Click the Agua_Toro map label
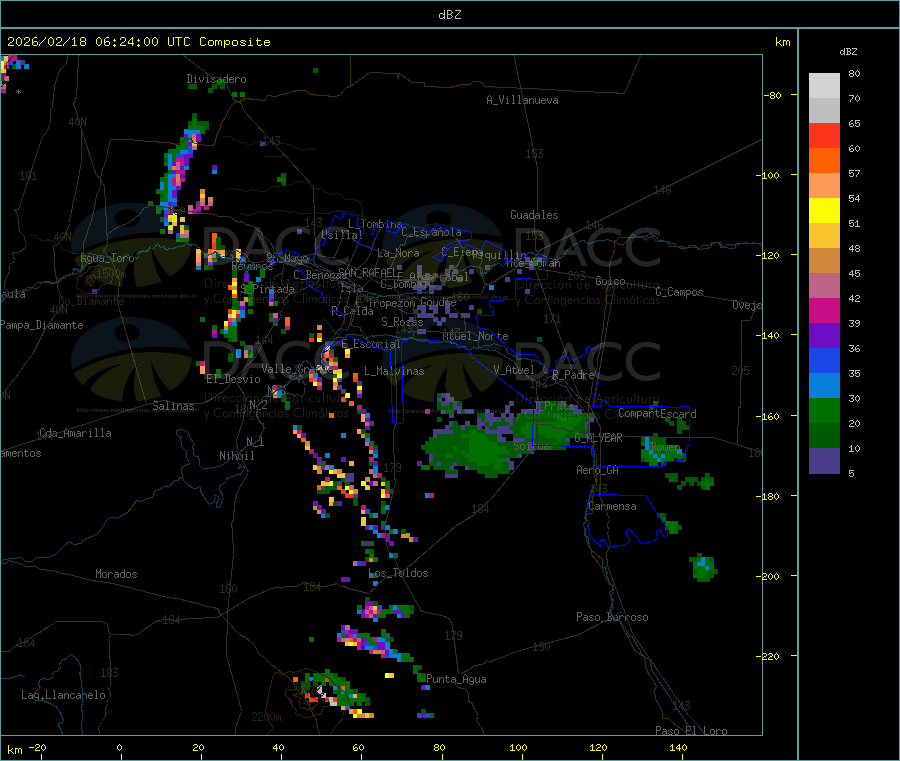 click(107, 258)
